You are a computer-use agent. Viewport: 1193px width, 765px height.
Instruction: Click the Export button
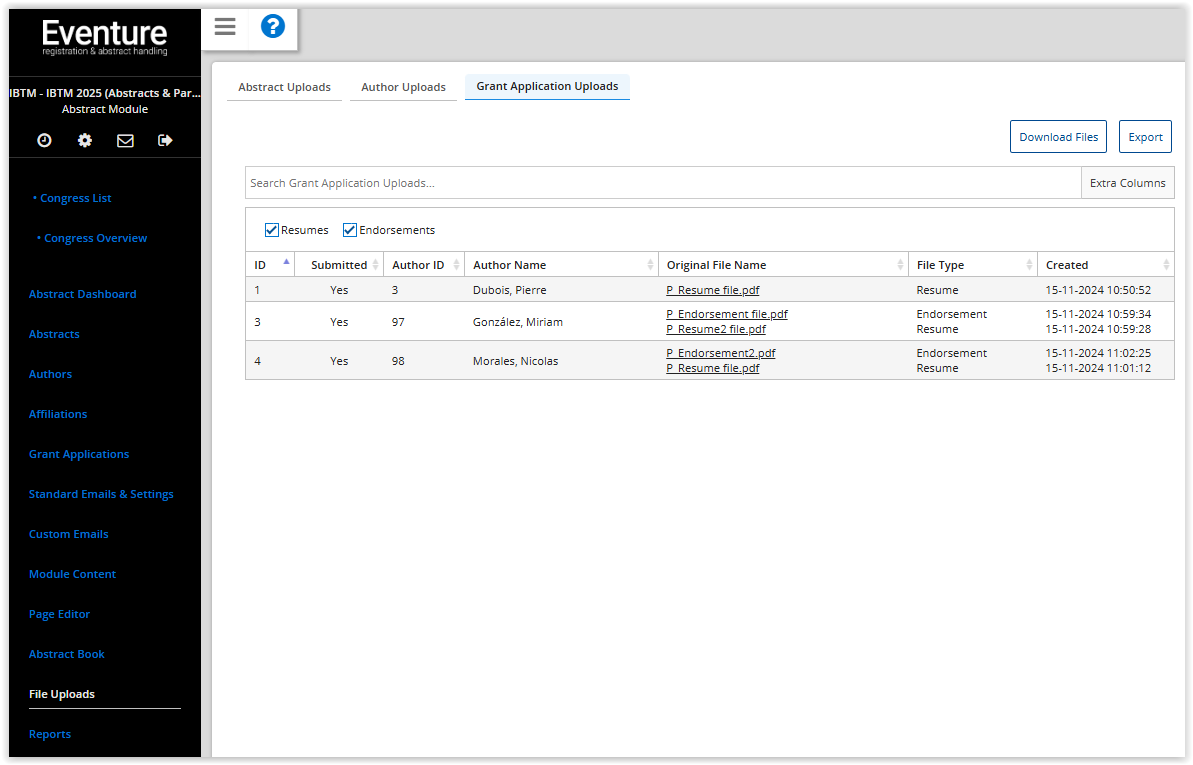[1145, 137]
